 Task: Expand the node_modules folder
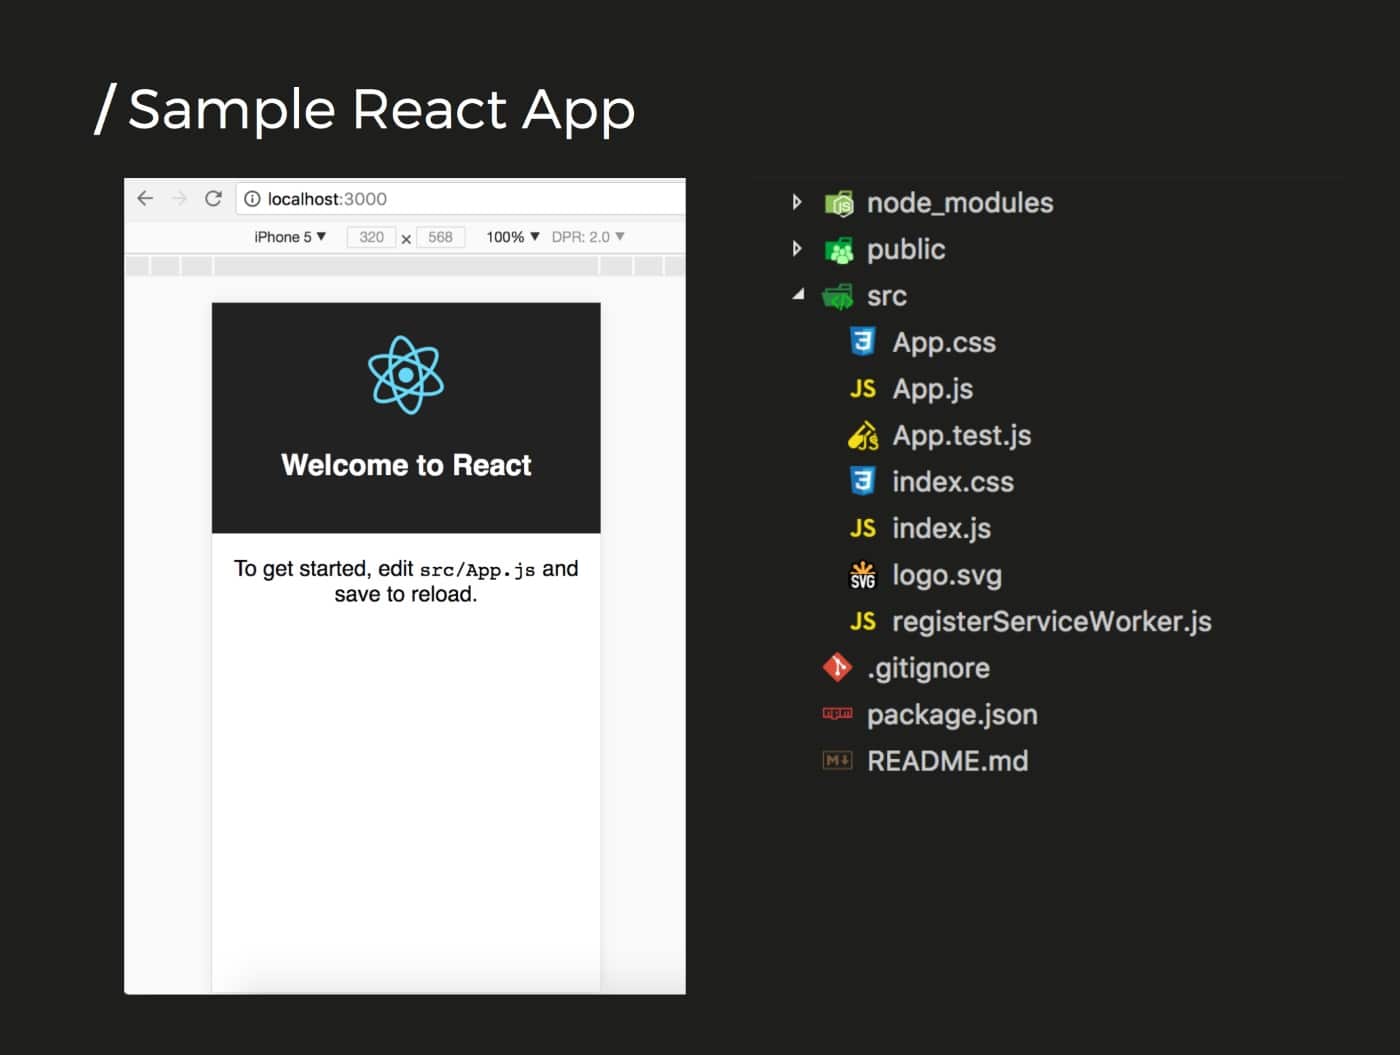pos(797,202)
